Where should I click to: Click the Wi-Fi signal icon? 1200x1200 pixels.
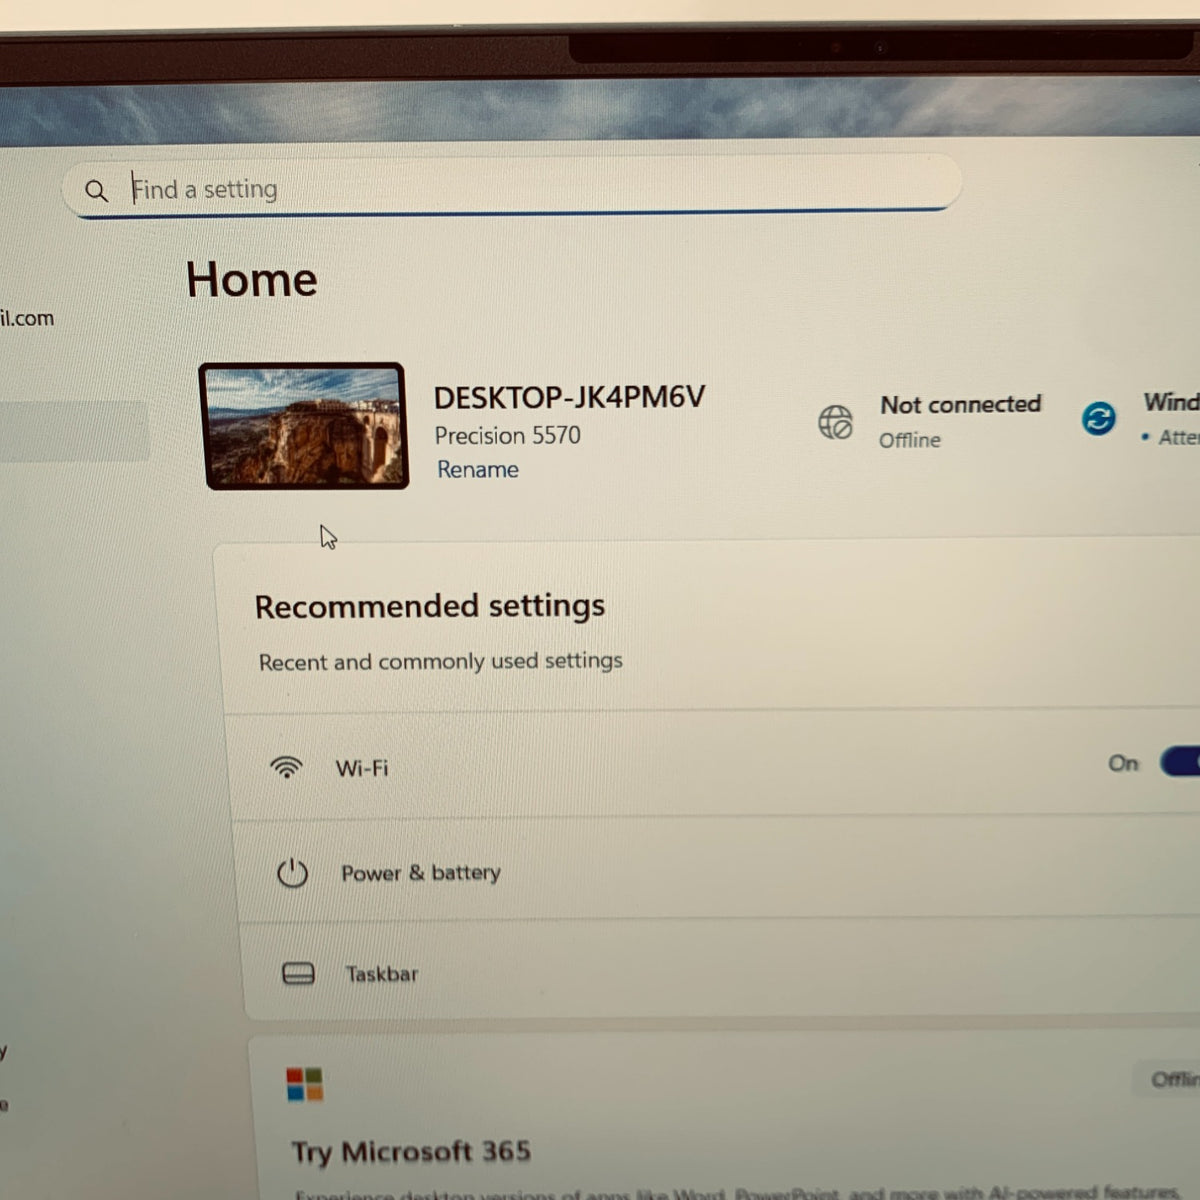click(x=286, y=767)
